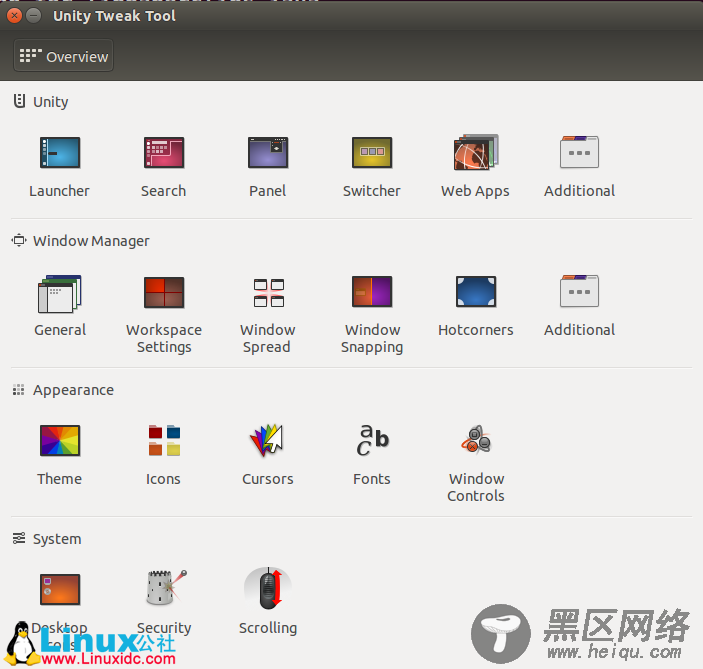Select the Appearance section heading

pyautogui.click(x=63, y=390)
